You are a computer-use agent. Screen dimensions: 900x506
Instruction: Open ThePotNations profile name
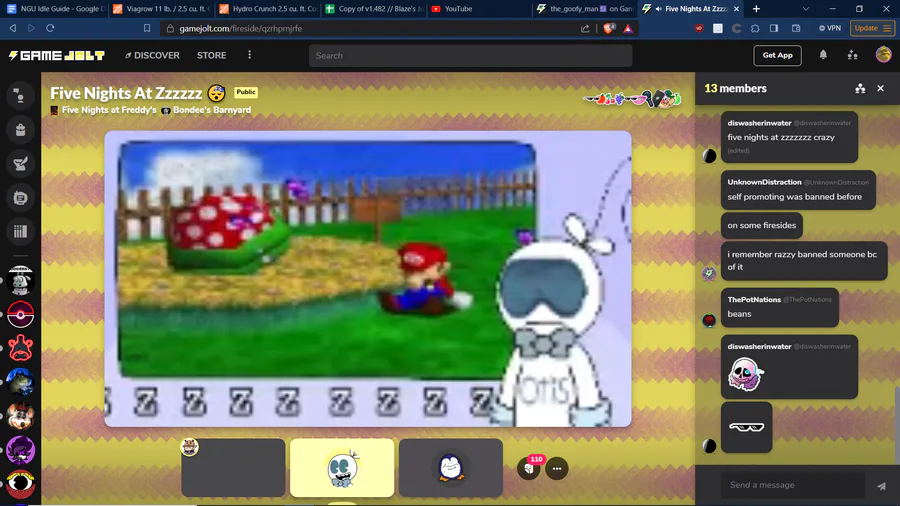coord(754,299)
